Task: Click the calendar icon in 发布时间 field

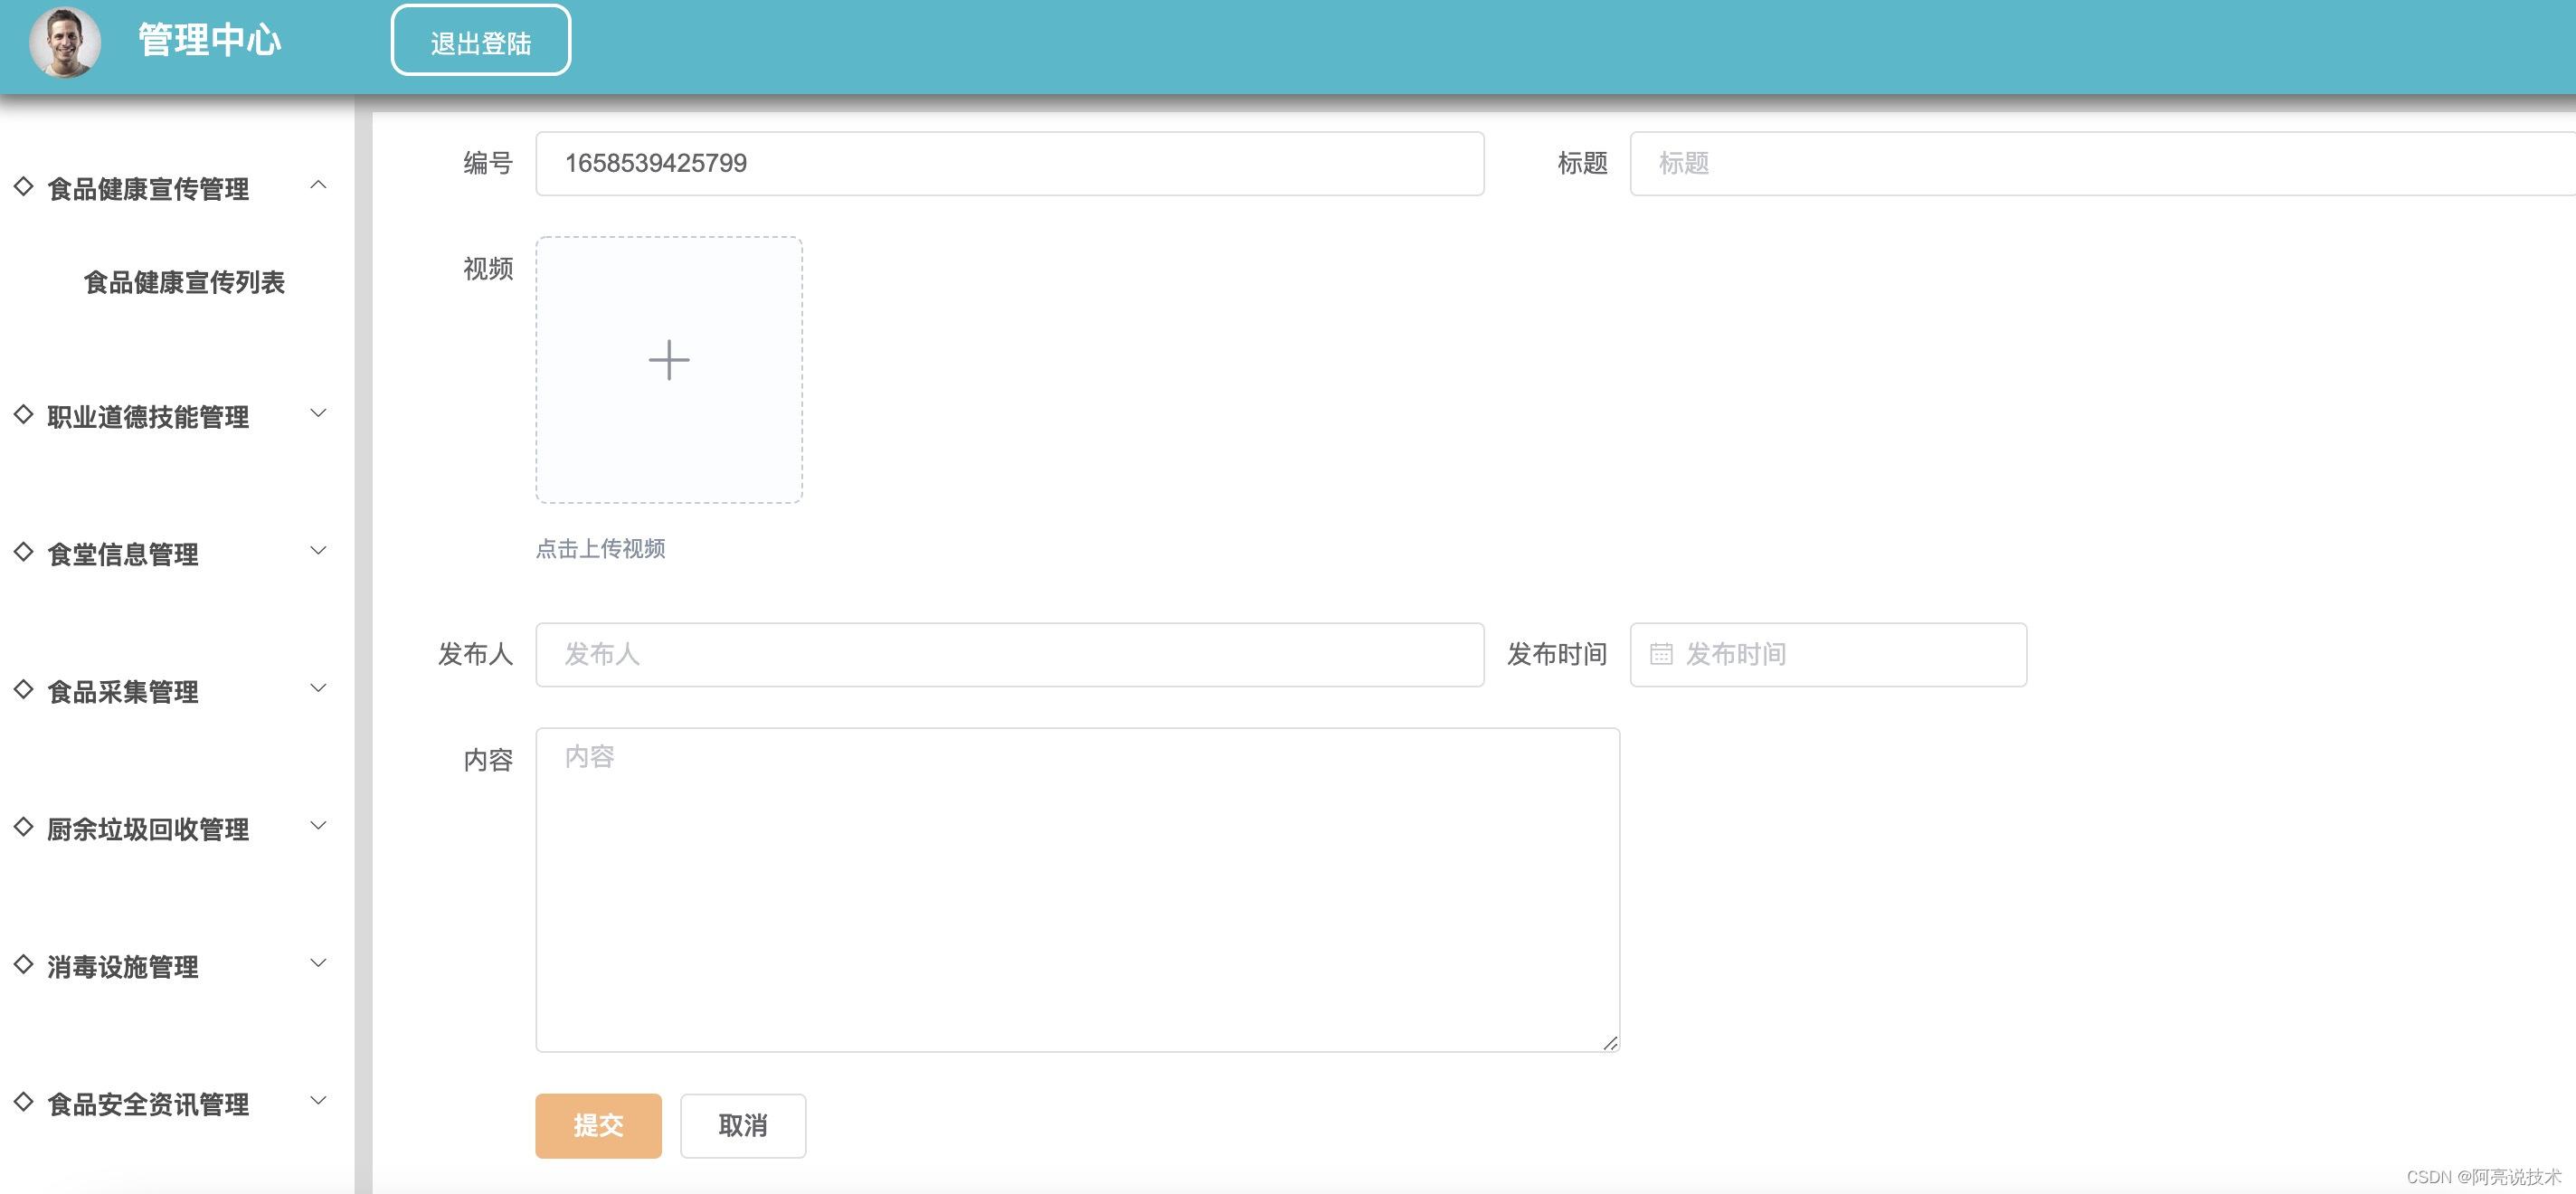Action: 1660,654
